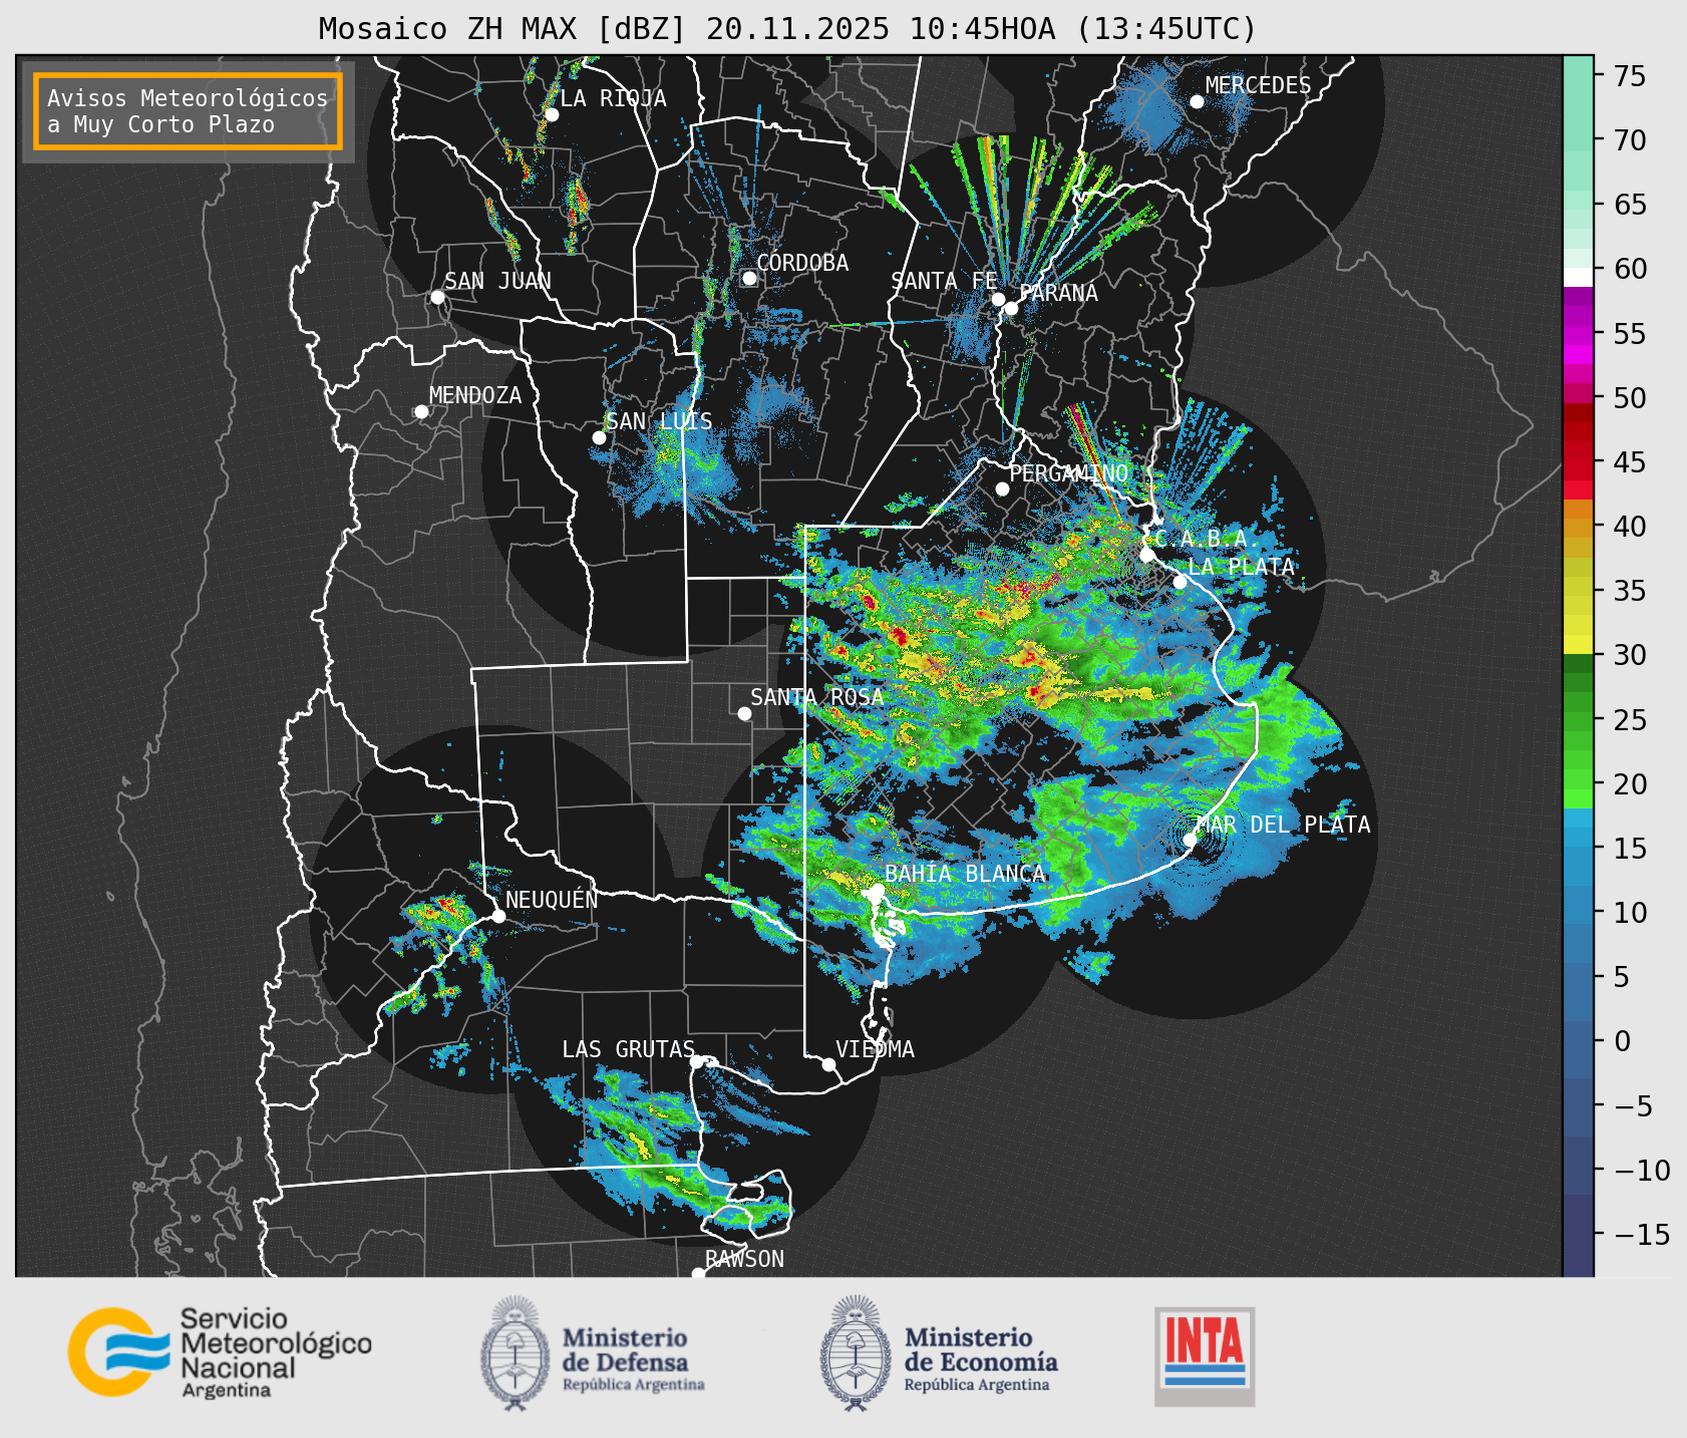Click the SANTA ROSA city label
1687x1438 pixels.
[x=817, y=697]
